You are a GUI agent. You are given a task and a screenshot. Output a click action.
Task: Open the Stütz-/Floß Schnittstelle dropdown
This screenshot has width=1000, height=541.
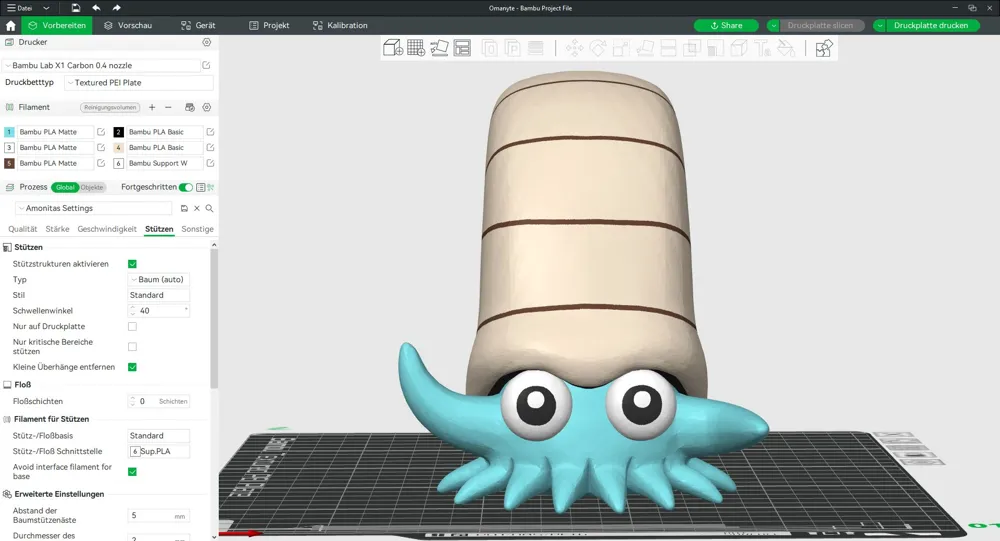click(159, 451)
